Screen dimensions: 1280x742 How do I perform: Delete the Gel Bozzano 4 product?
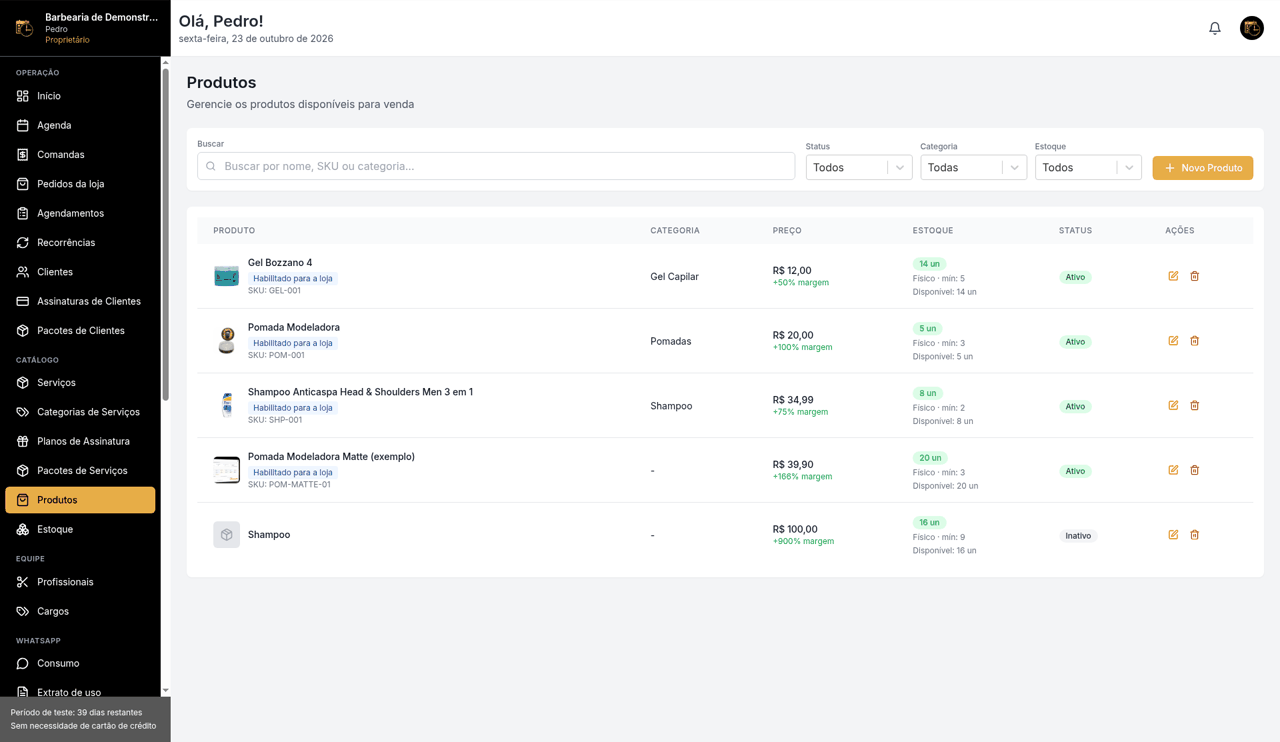click(x=1194, y=276)
